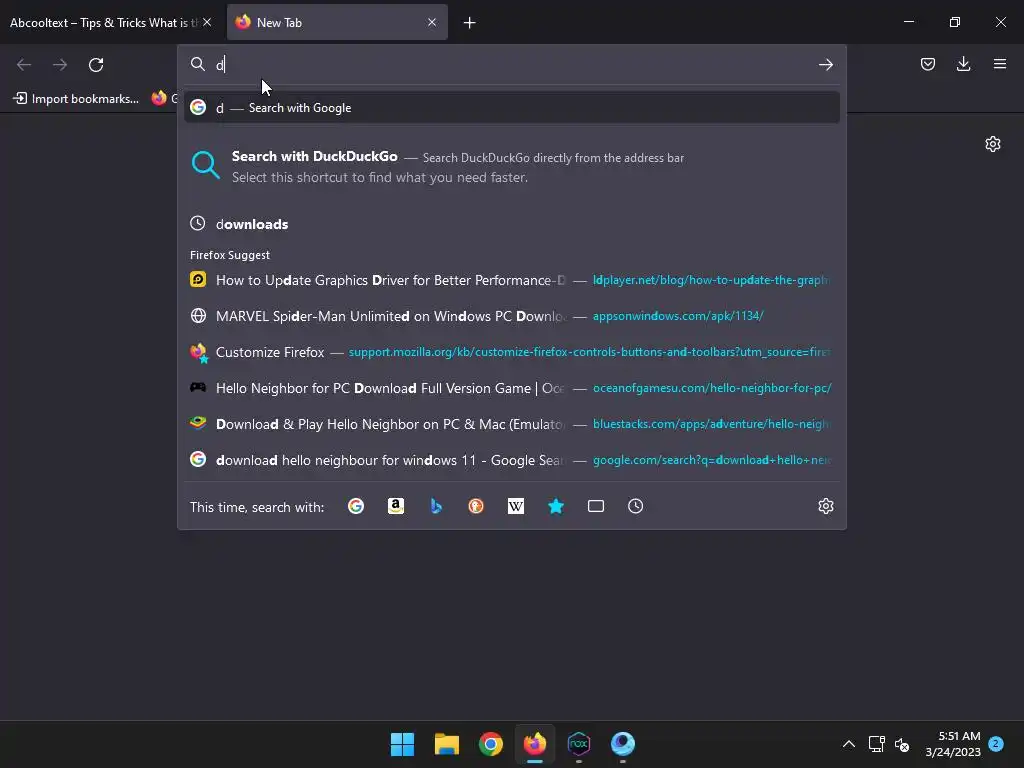This screenshot has width=1024, height=768.
Task: Select the New Tab tab
Action: pyautogui.click(x=337, y=22)
